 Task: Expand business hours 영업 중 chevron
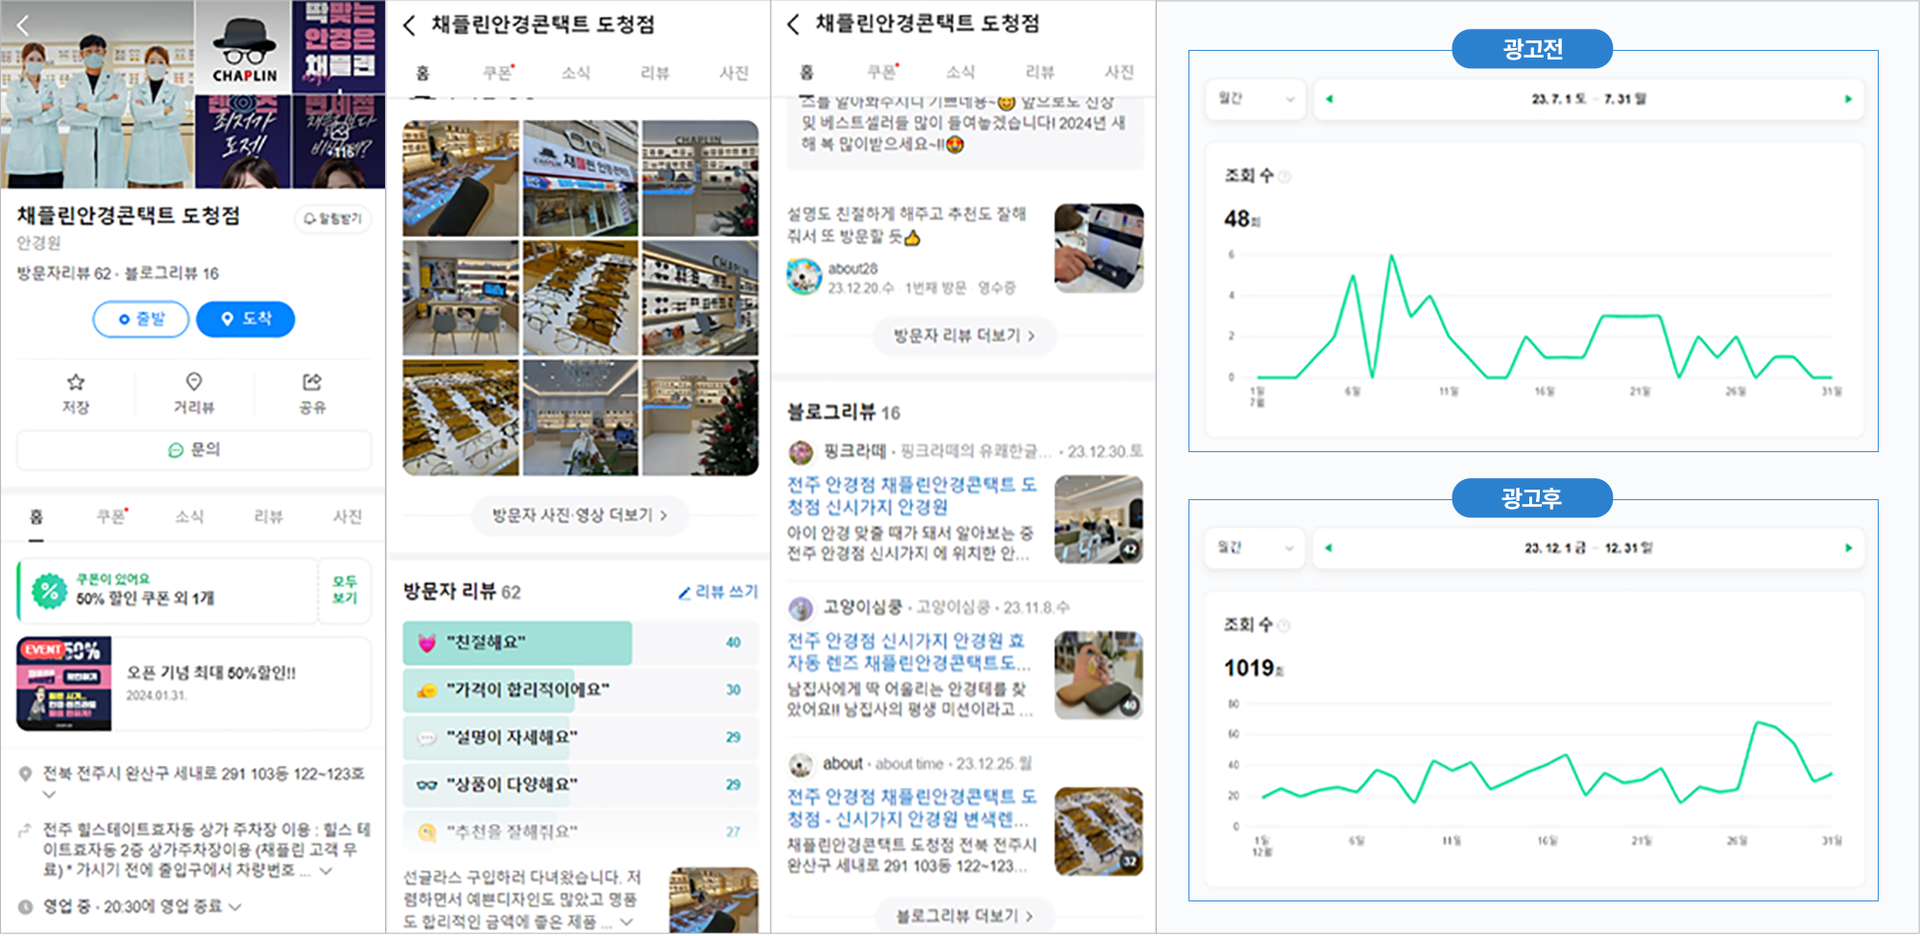(x=235, y=907)
